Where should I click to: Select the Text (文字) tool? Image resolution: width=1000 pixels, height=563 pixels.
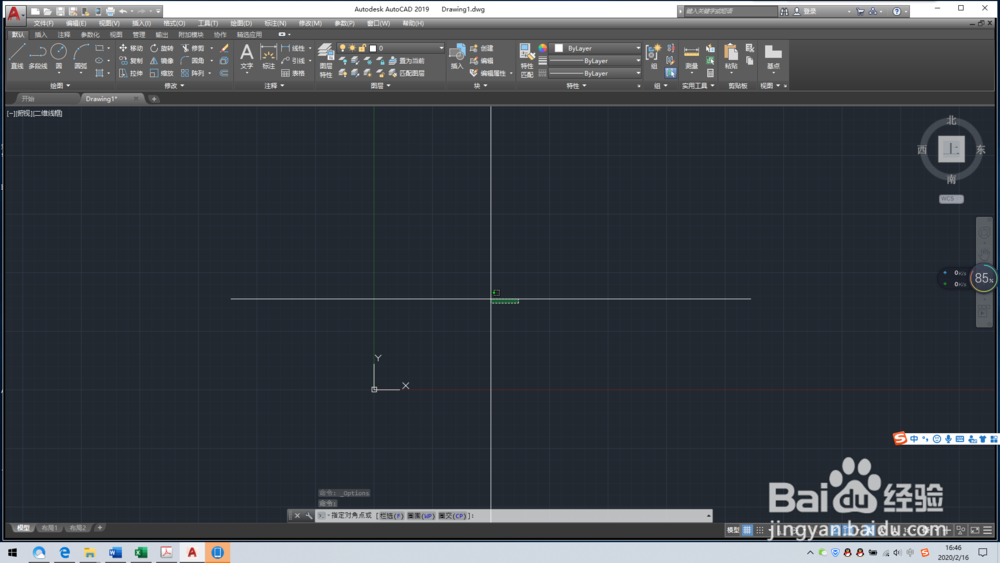point(247,56)
